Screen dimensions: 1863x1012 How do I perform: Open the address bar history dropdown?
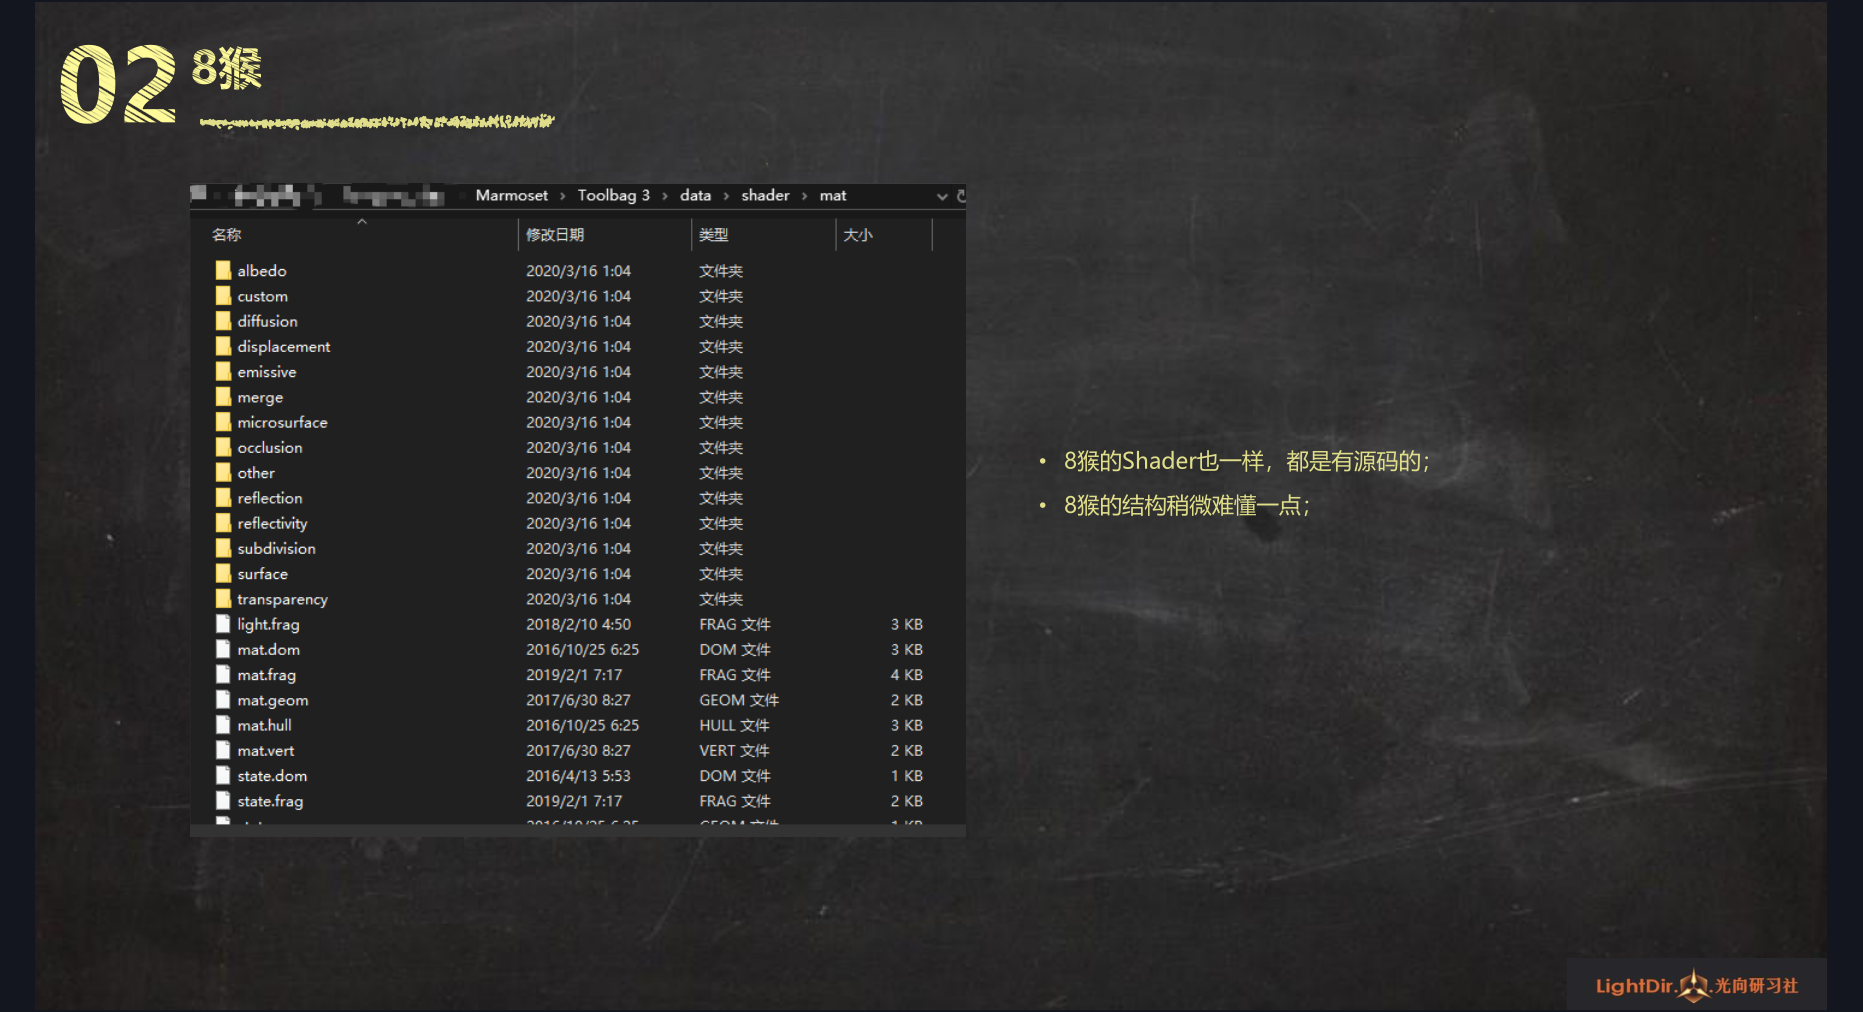tap(941, 196)
